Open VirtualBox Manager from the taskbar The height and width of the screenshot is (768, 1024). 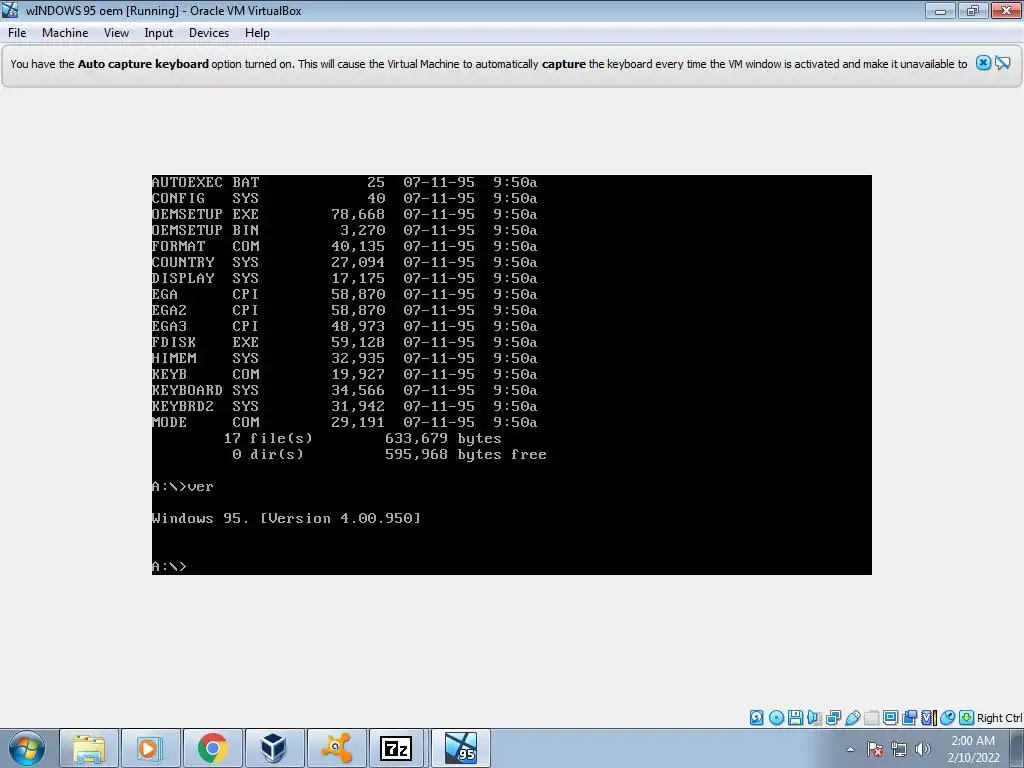pos(274,748)
